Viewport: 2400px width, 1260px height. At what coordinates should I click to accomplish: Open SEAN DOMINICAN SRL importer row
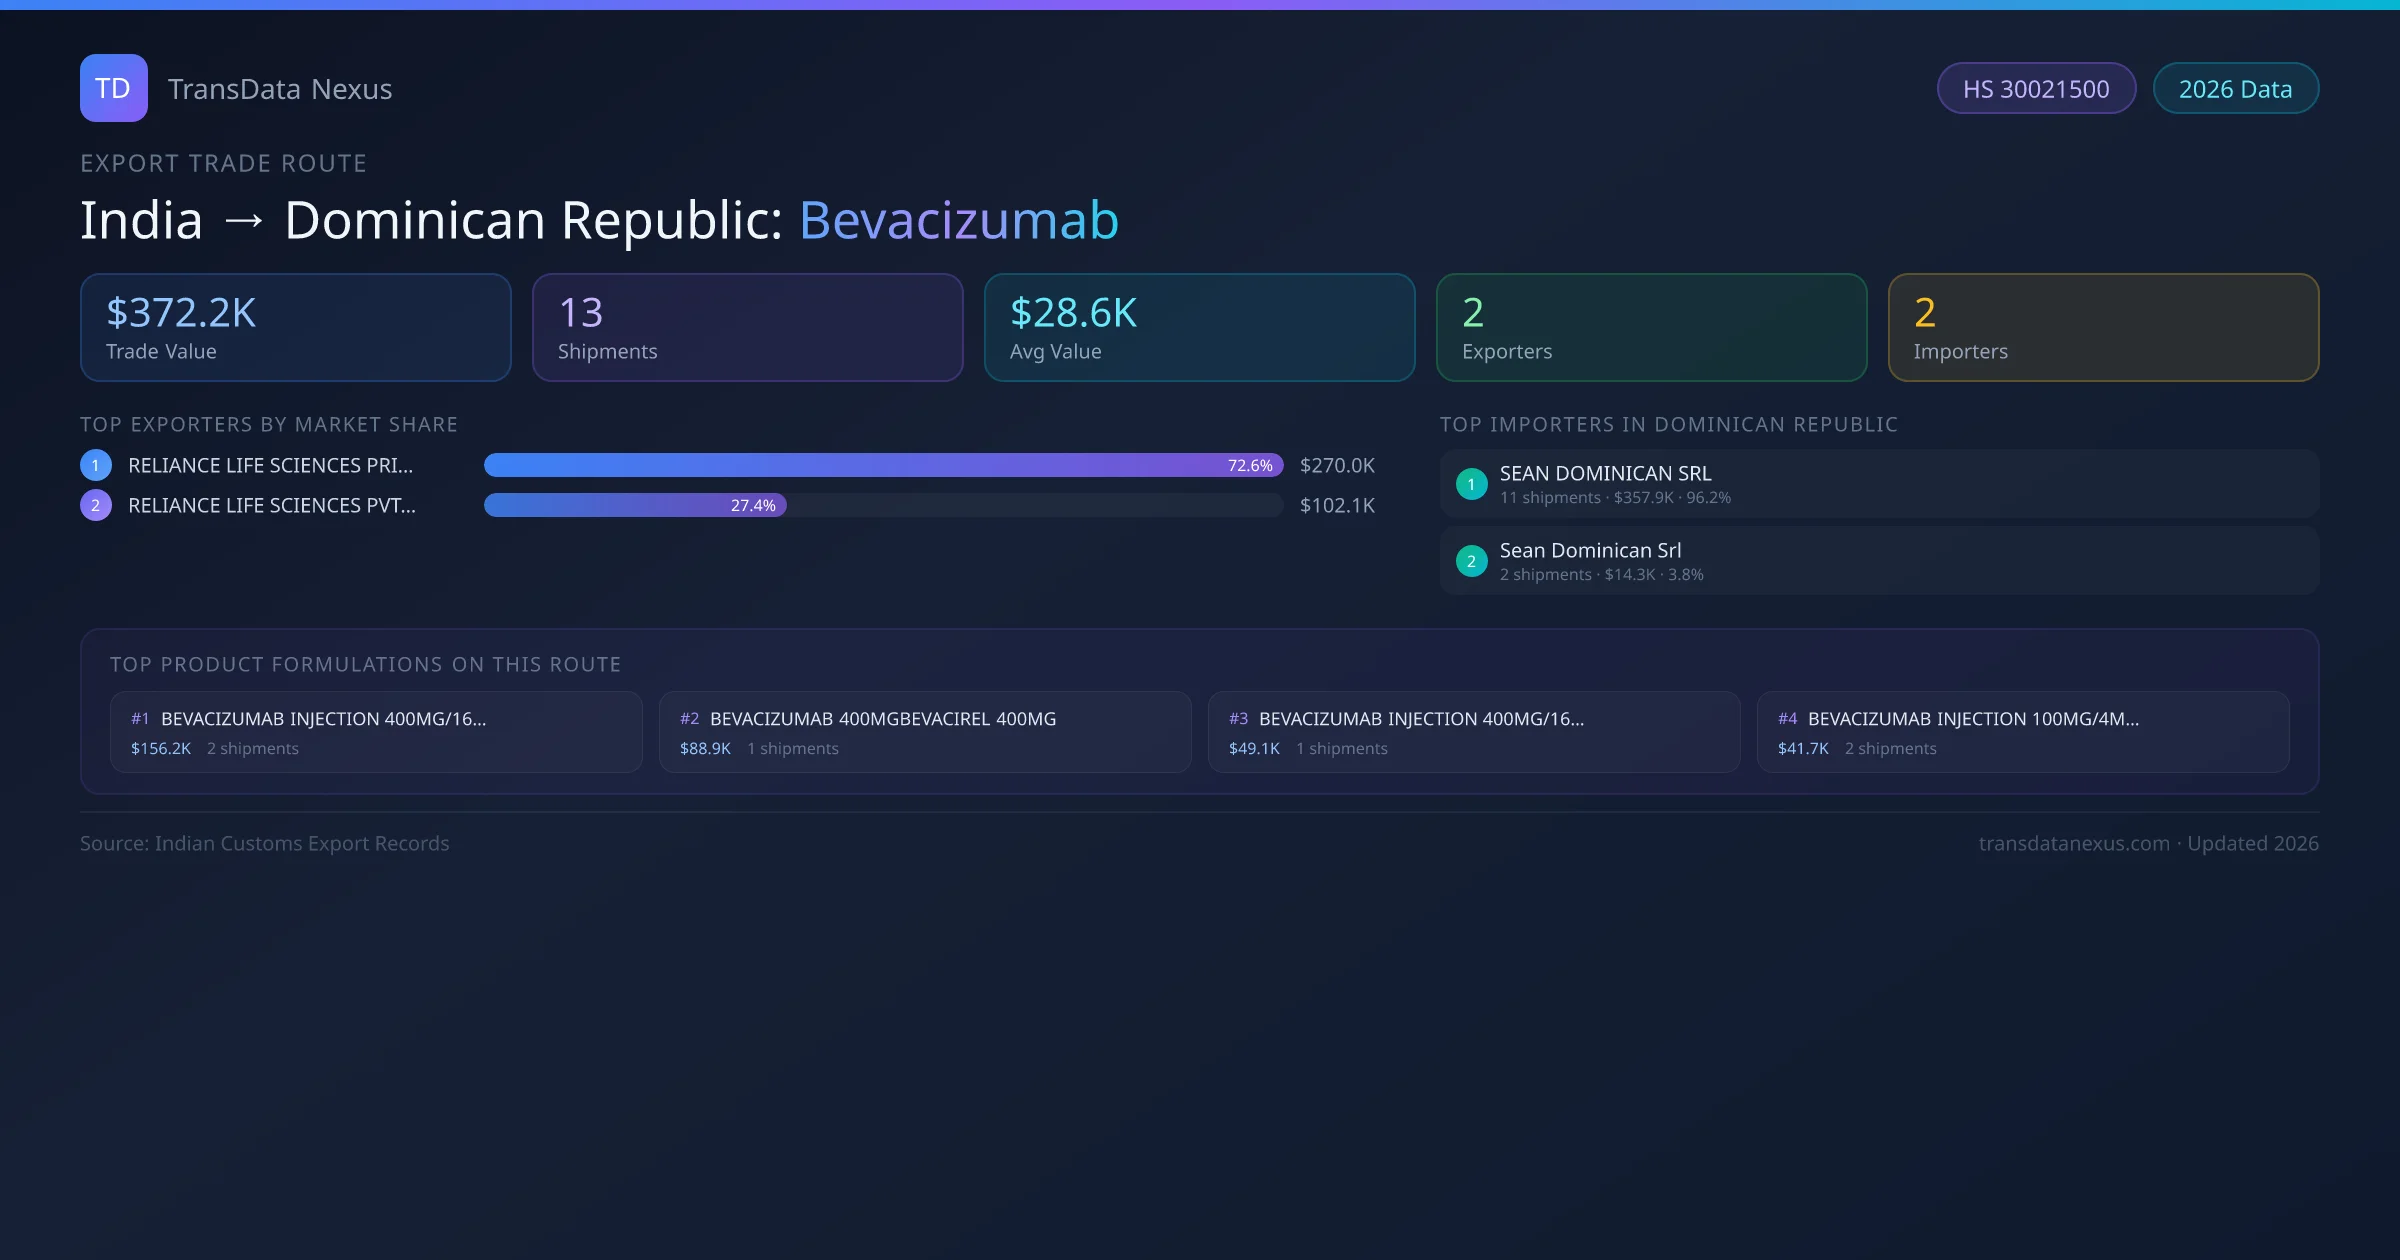[x=1878, y=484]
